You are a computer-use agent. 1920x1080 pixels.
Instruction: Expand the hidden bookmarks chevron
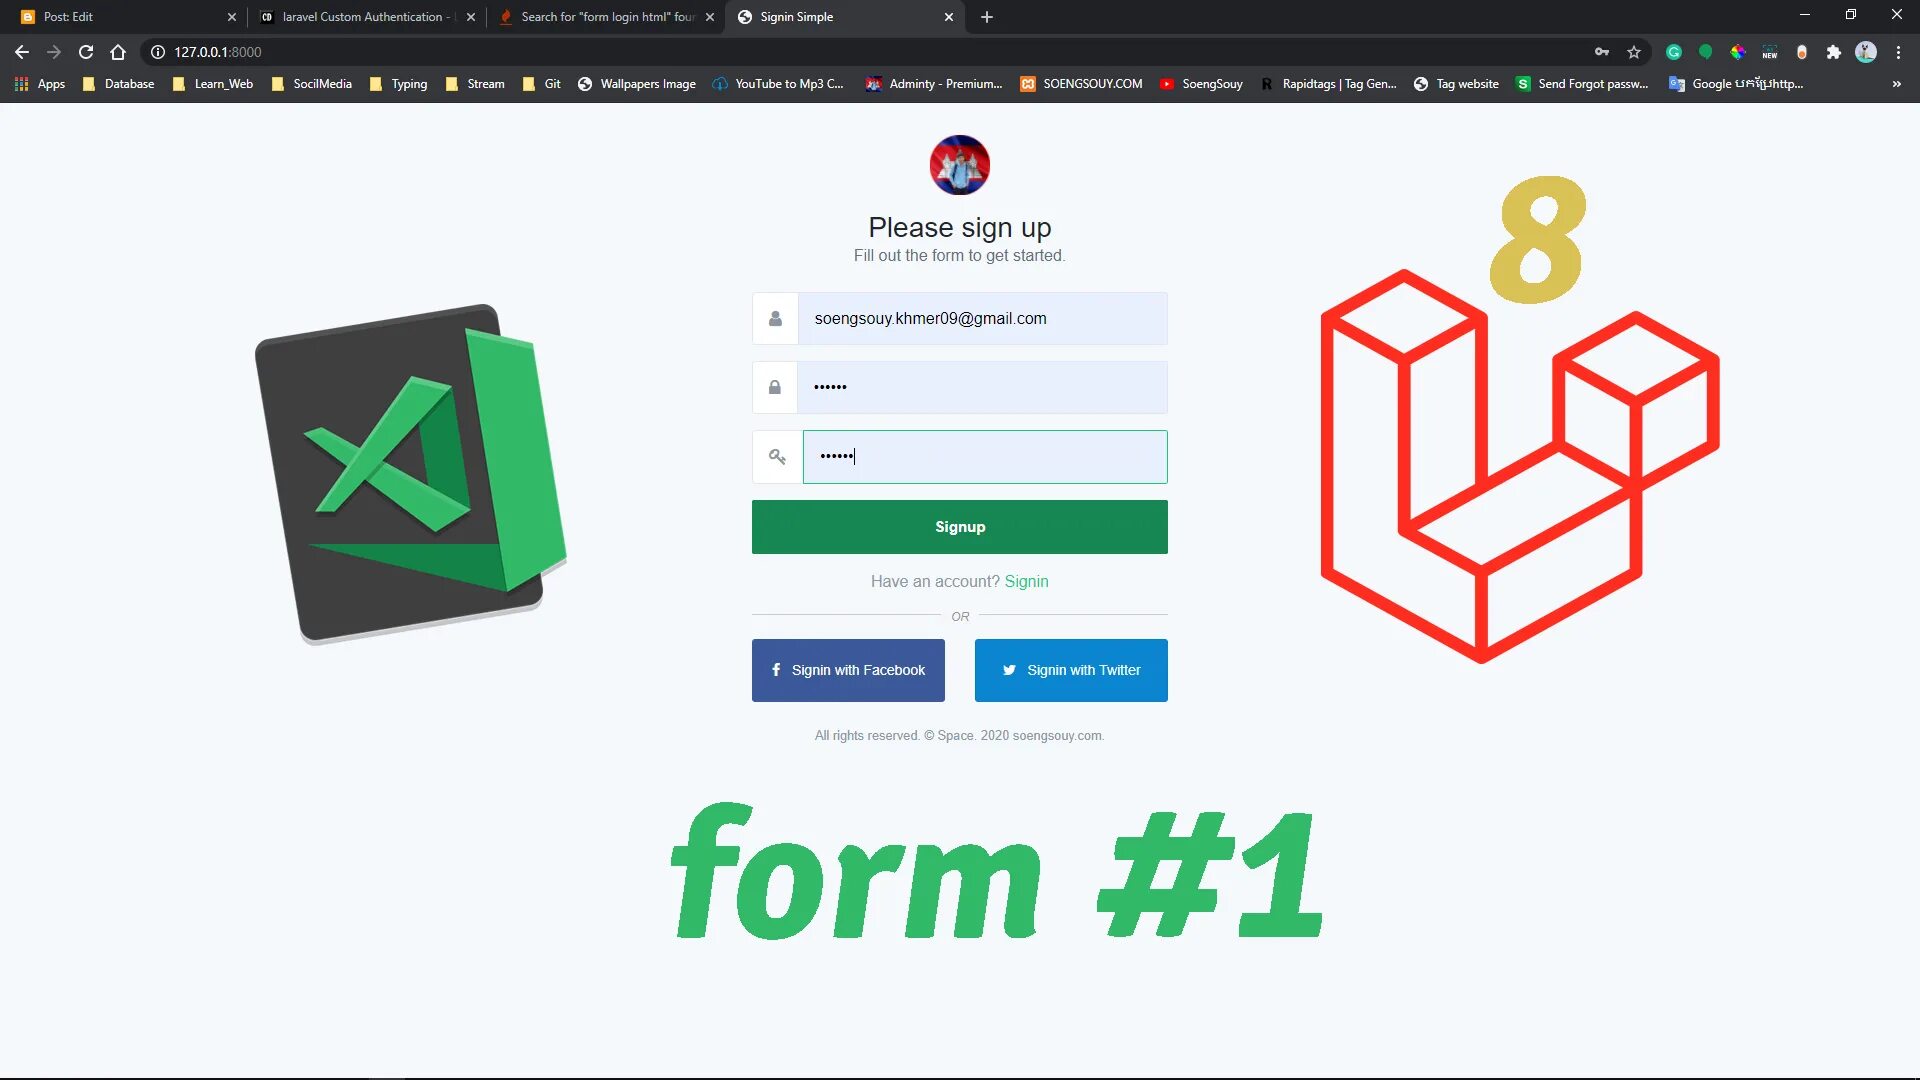(1896, 84)
